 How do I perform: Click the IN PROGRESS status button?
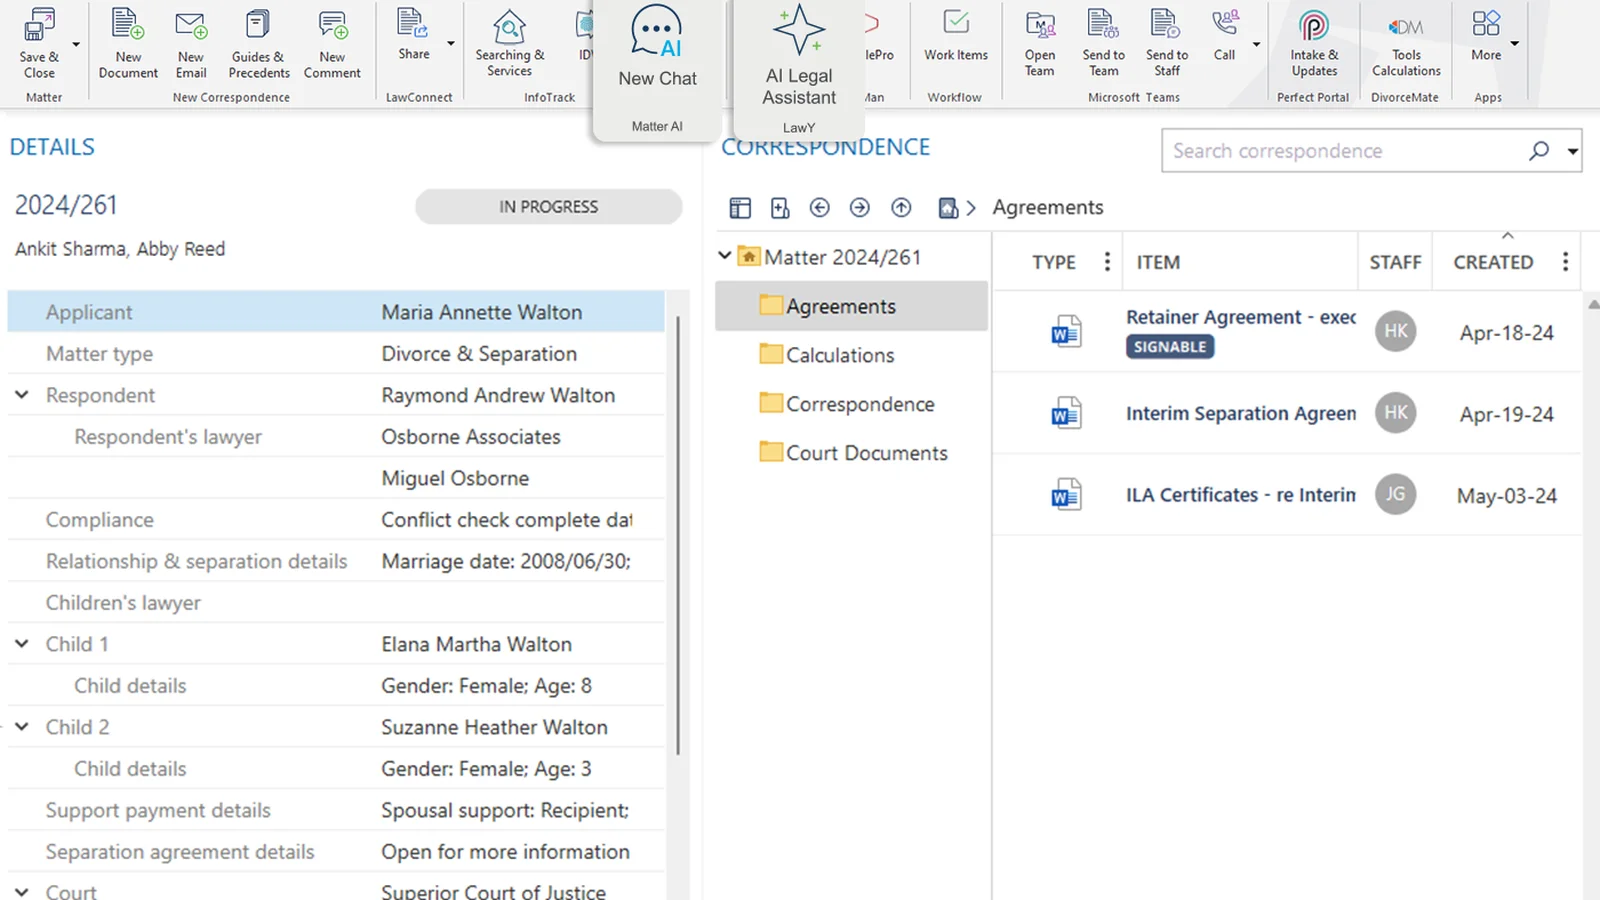click(549, 207)
